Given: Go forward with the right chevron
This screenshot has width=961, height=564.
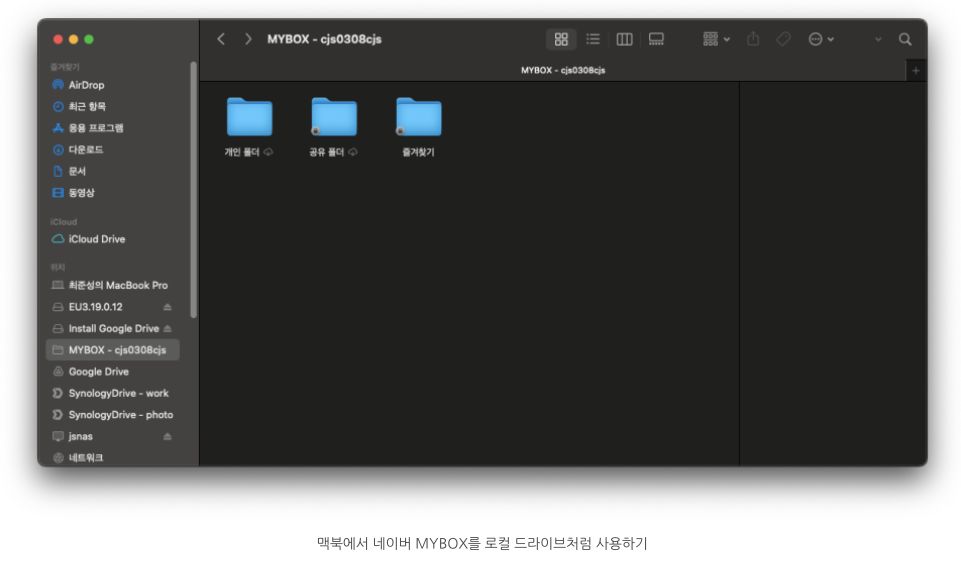Looking at the screenshot, I should [x=248, y=39].
